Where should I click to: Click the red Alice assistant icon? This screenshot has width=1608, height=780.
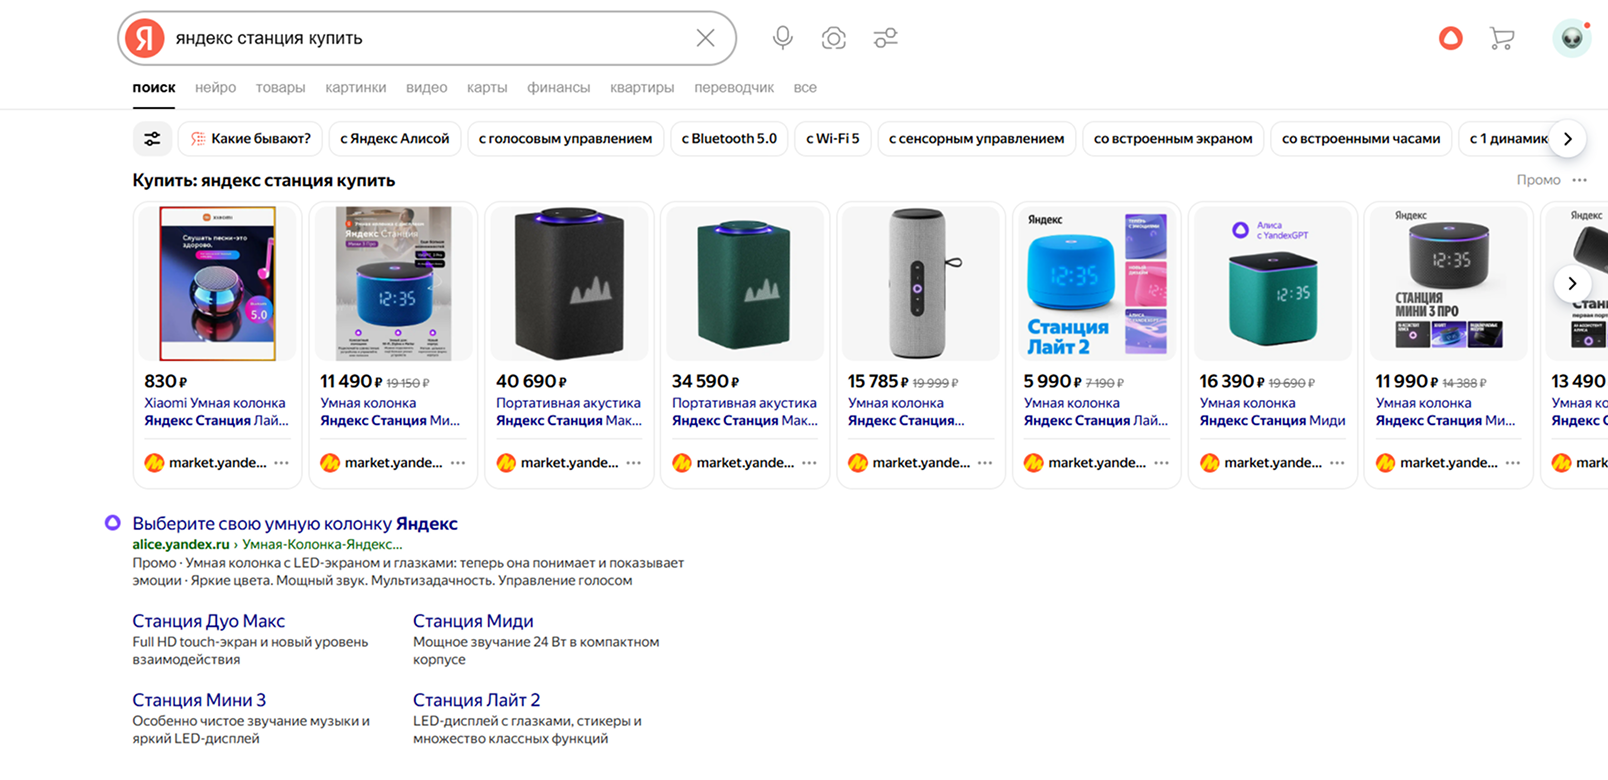1450,38
